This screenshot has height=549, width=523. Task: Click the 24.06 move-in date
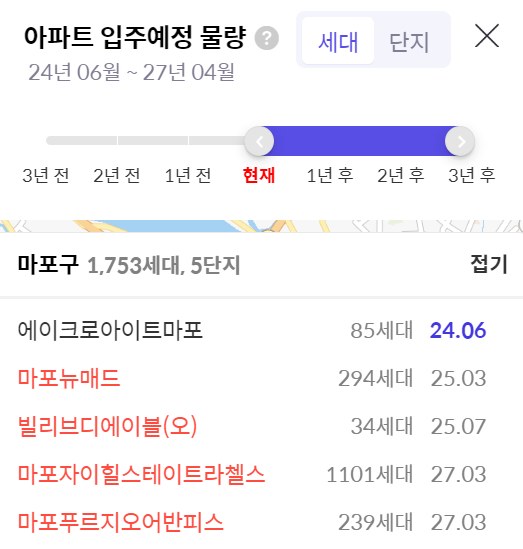pos(458,330)
